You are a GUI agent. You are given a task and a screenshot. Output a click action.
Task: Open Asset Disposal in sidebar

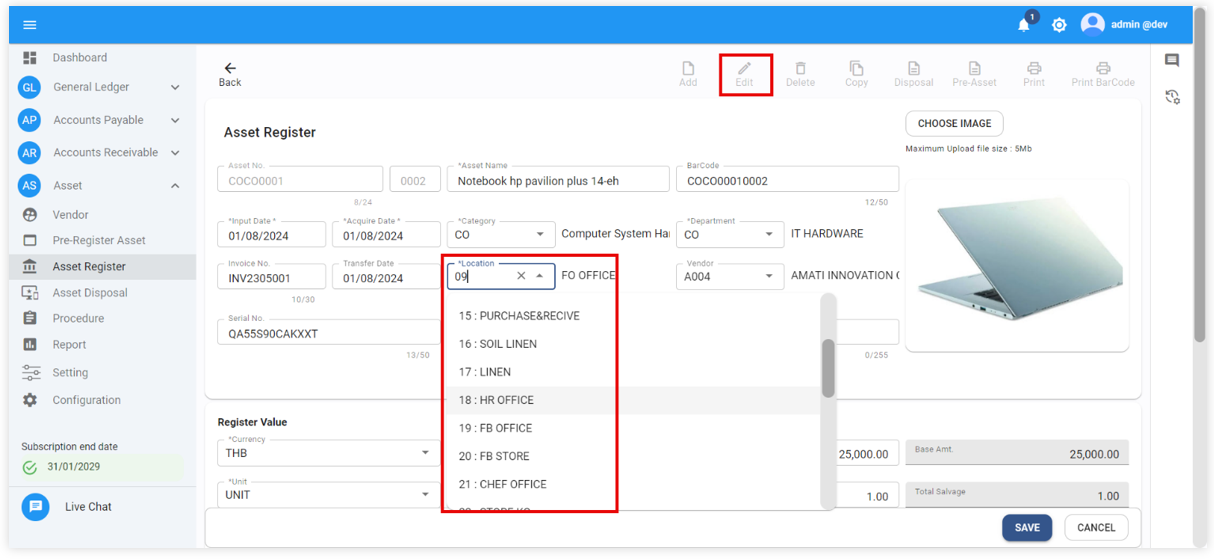click(x=90, y=293)
